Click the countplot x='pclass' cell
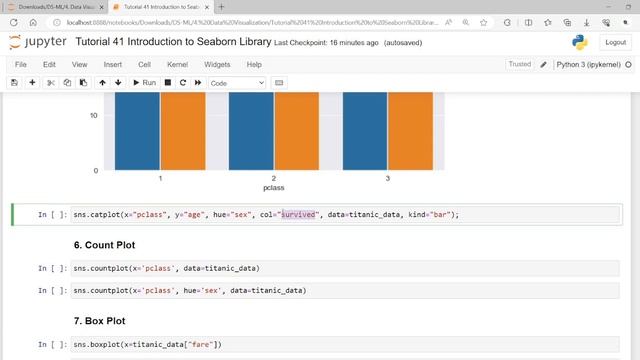Screen dimensions: 640x360 [345, 268]
